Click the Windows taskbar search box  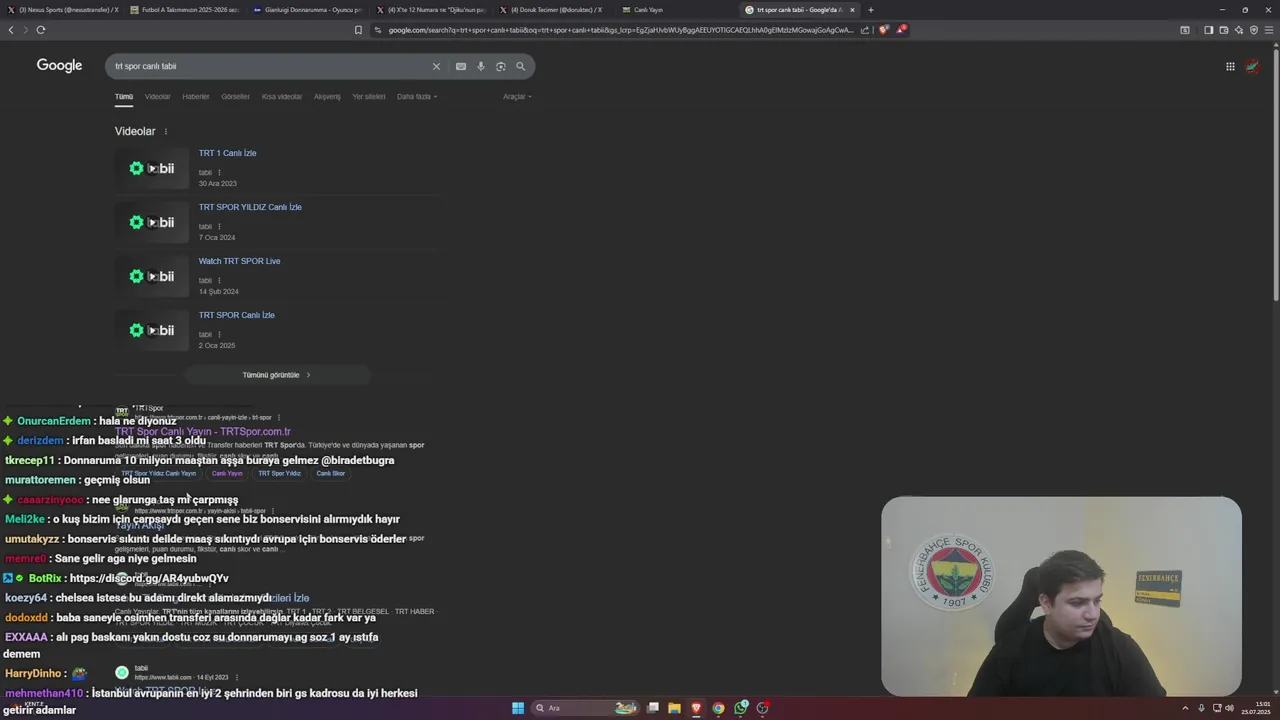point(586,708)
